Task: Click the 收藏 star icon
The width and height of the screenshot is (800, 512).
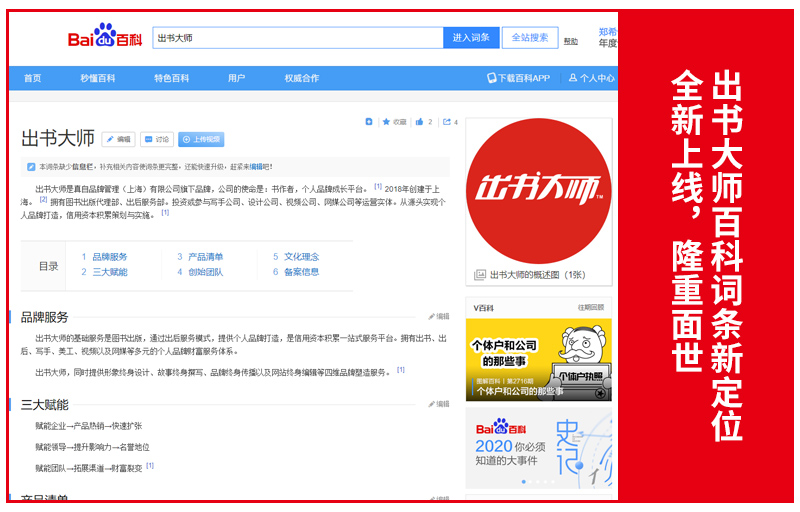Action: [386, 122]
